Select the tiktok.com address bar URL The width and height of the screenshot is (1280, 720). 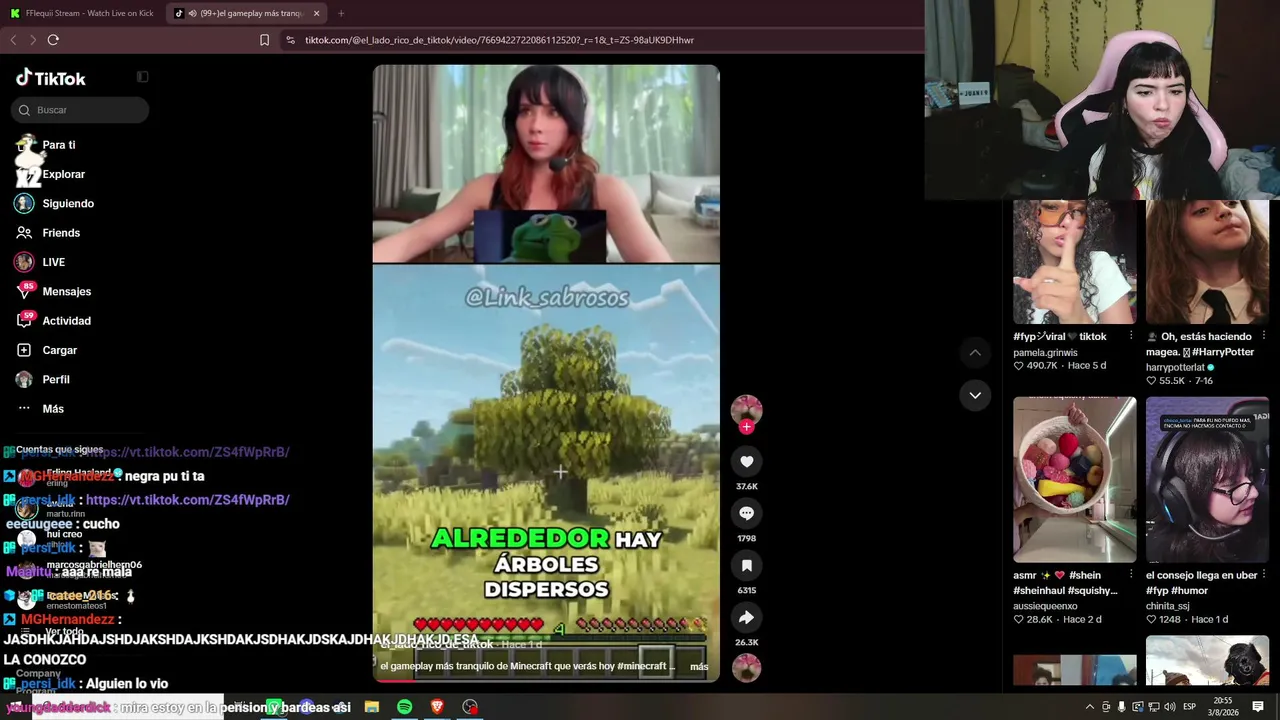coord(499,40)
